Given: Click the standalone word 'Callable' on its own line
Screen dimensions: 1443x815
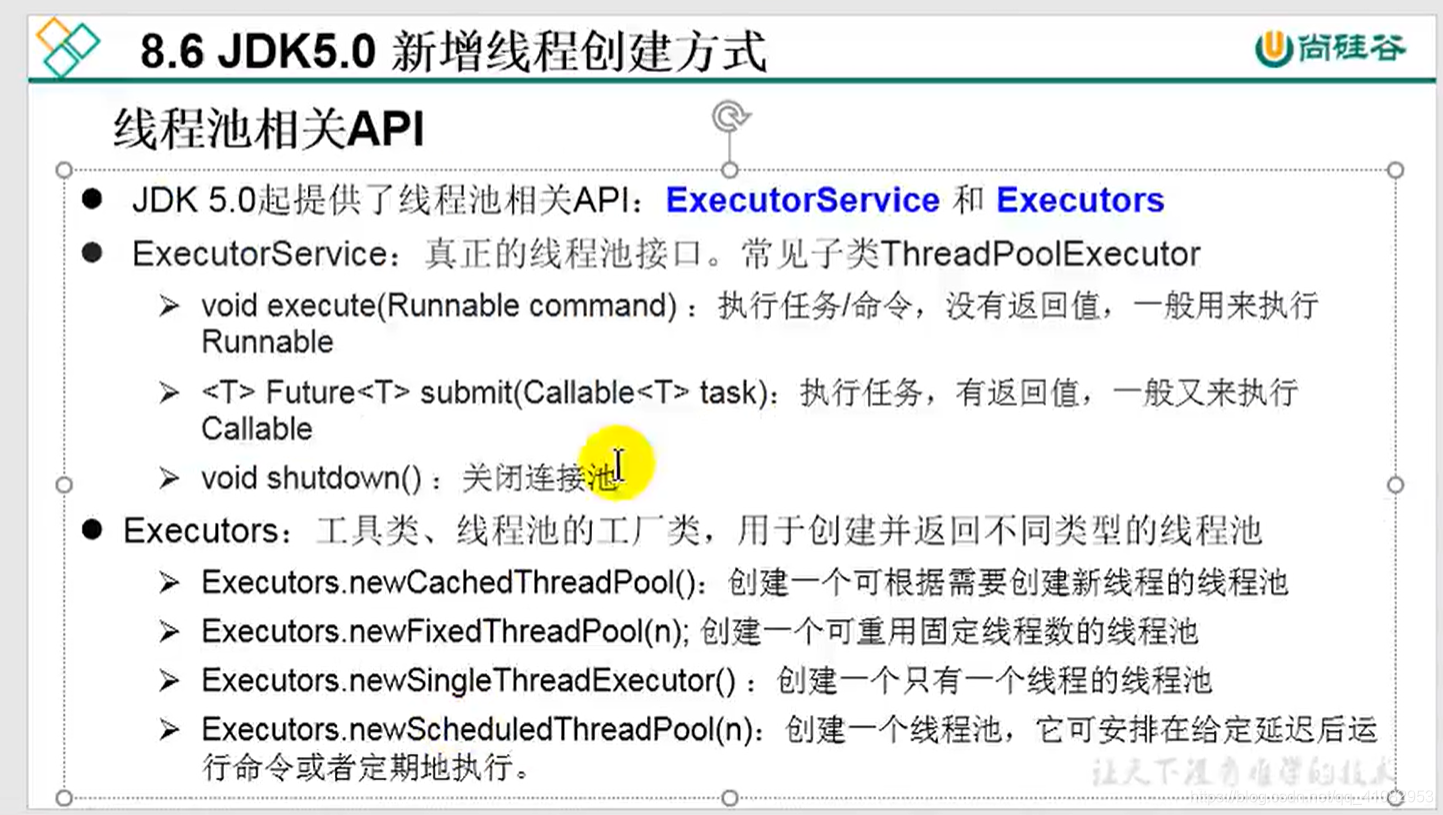Looking at the screenshot, I should click(257, 429).
